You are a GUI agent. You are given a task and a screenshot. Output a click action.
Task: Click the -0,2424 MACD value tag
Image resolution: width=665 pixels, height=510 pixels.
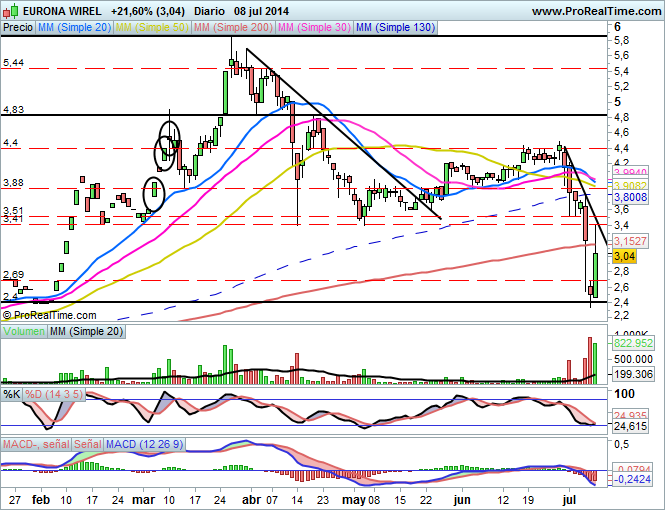click(632, 479)
